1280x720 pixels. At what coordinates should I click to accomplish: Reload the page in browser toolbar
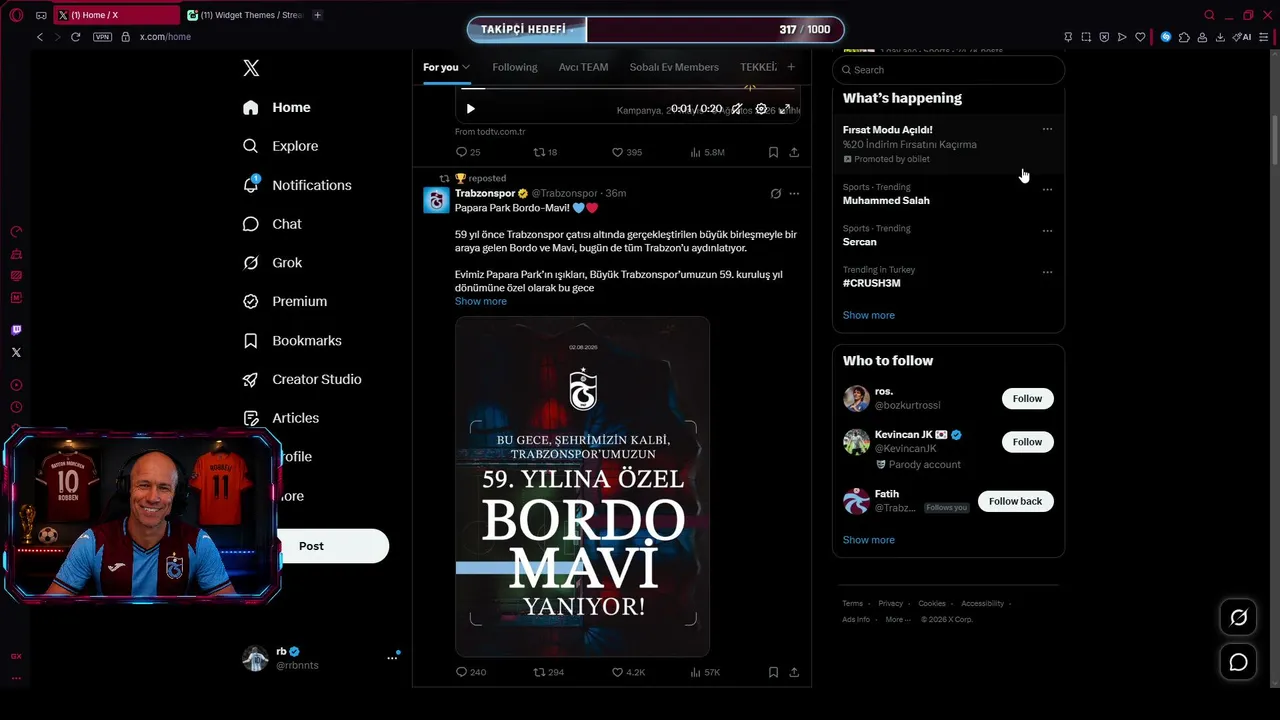pos(75,37)
